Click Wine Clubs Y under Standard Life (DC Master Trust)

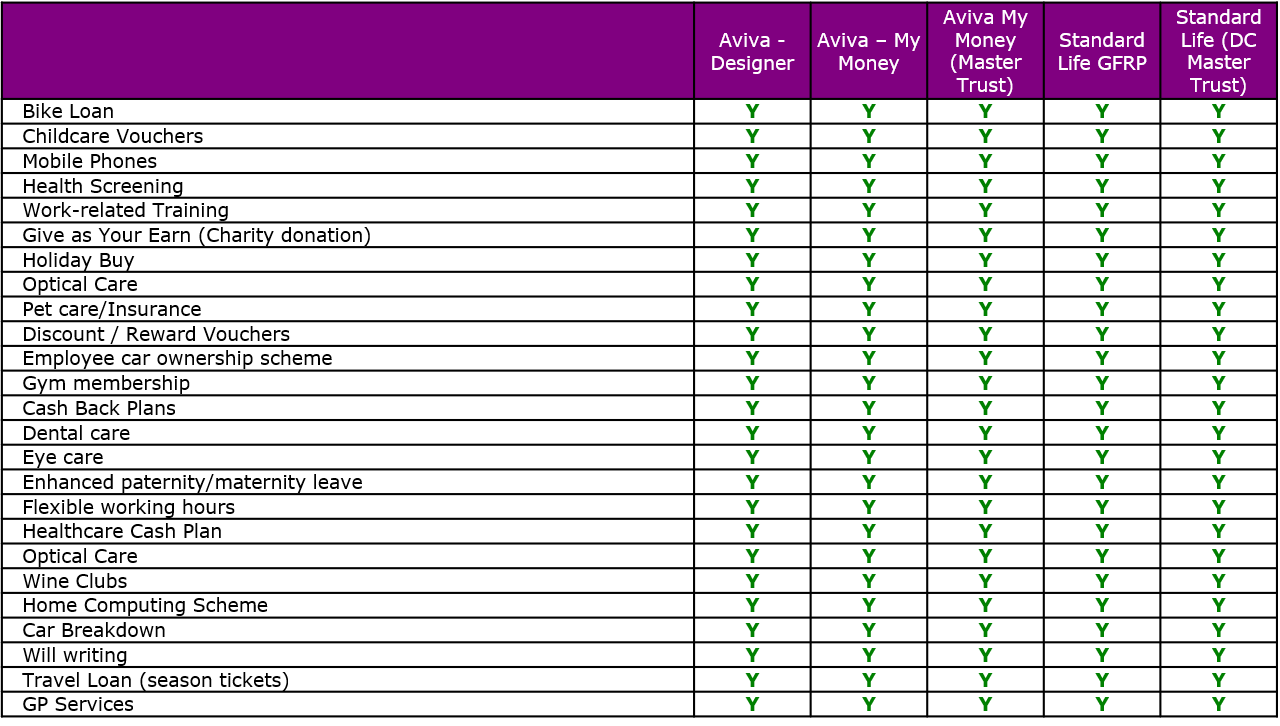point(1218,581)
